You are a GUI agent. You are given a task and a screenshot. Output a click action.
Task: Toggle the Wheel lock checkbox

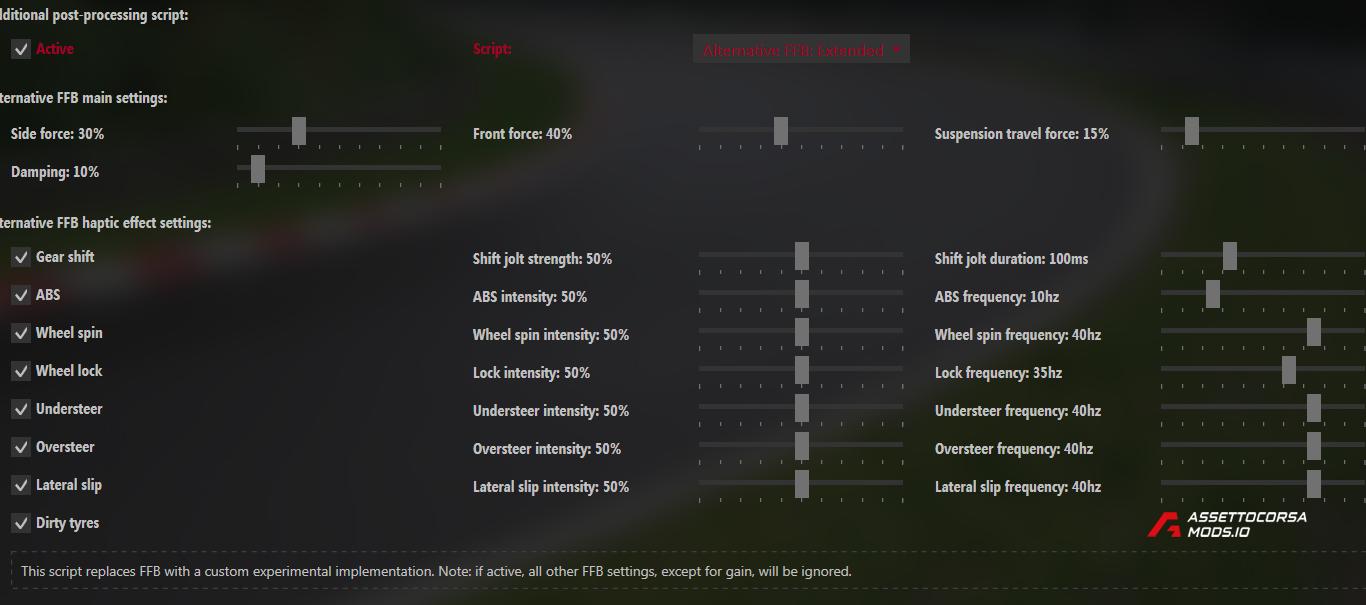point(21,371)
